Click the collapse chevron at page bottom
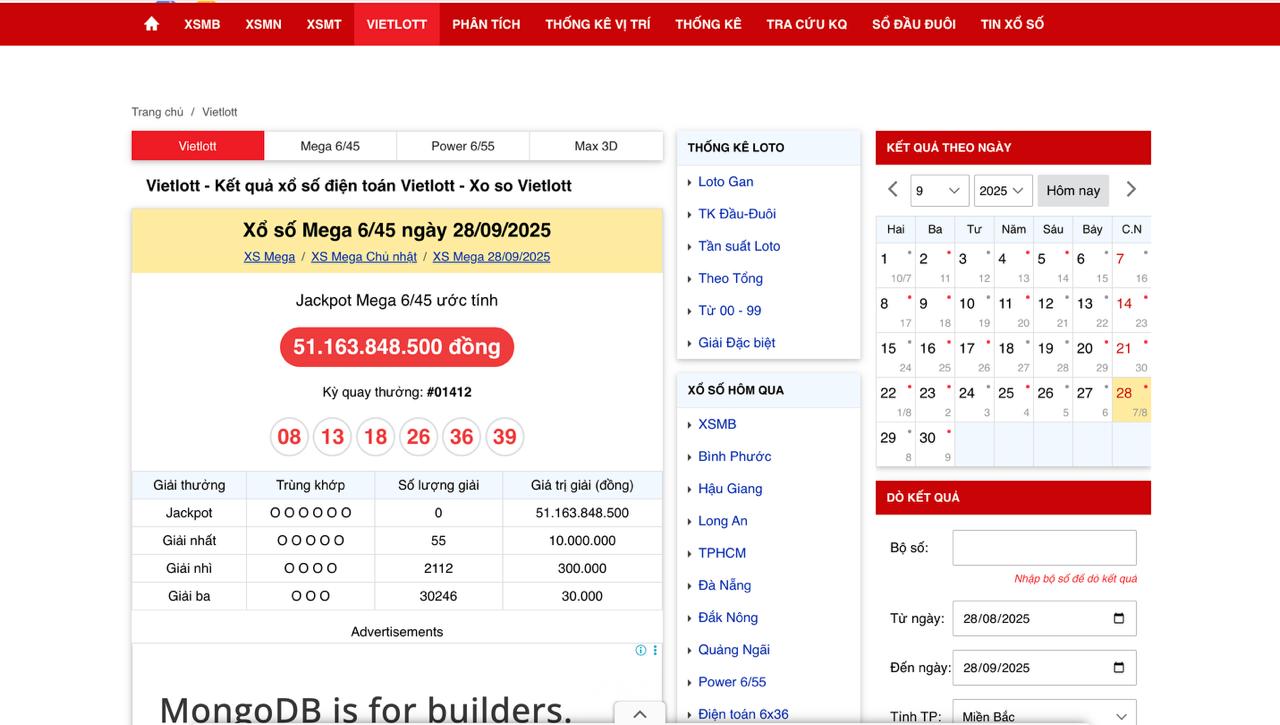The width and height of the screenshot is (1280, 725). (640, 714)
